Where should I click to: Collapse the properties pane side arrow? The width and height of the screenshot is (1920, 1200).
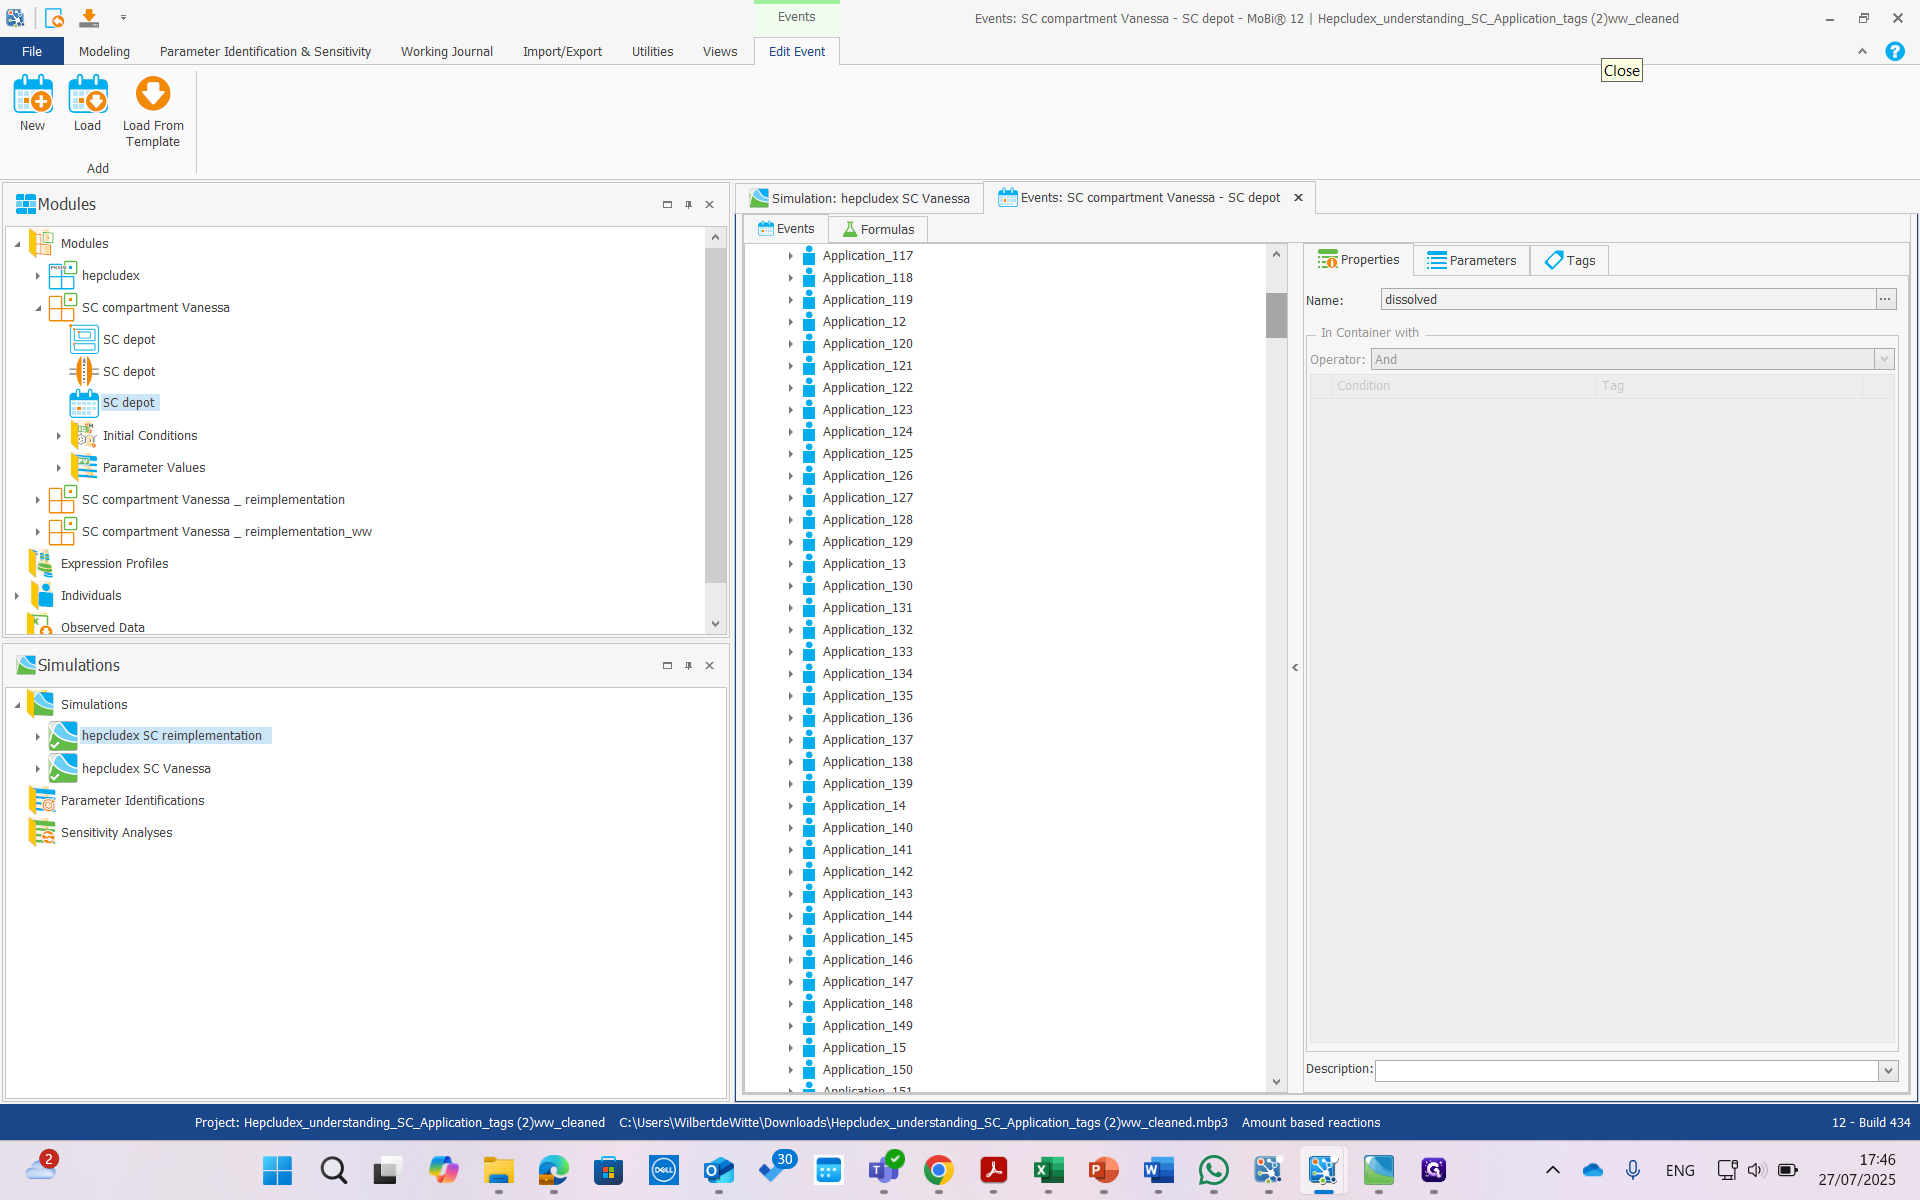1295,667
